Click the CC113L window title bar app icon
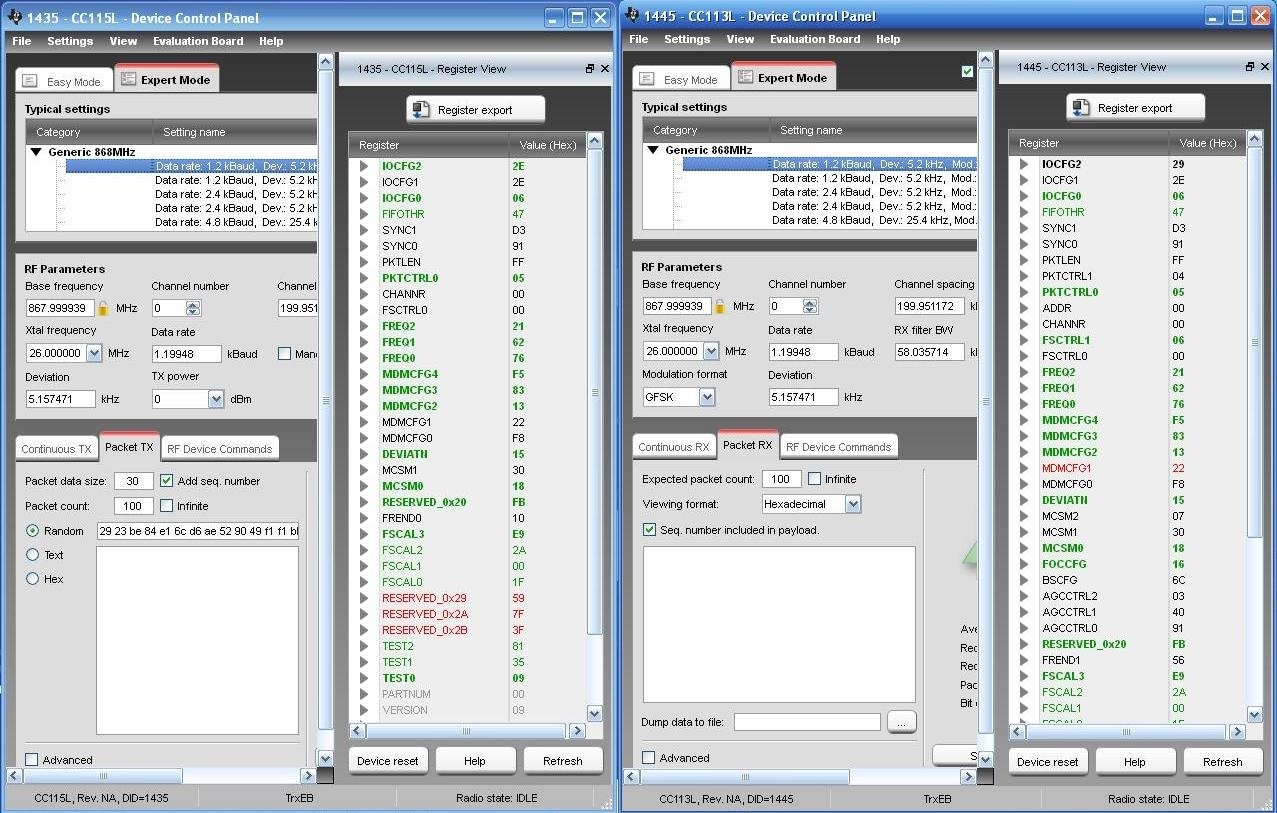 coord(630,15)
